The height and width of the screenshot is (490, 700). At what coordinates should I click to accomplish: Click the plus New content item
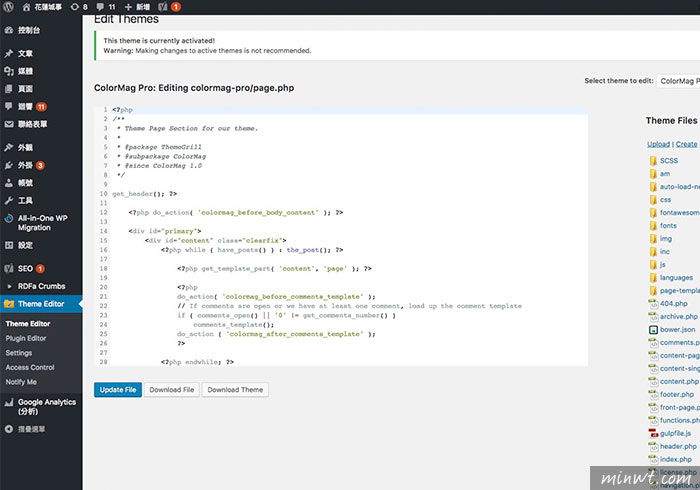137,7
